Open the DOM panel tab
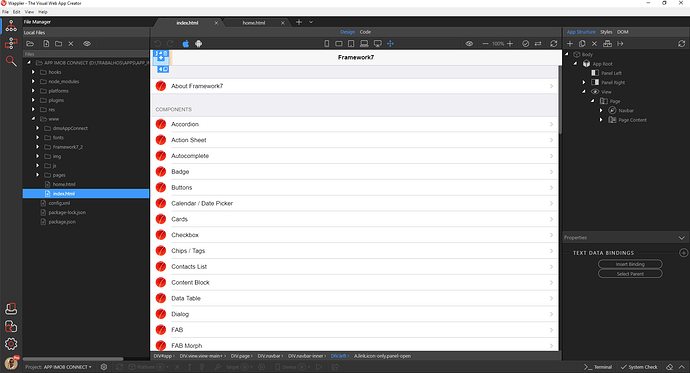 click(x=623, y=32)
